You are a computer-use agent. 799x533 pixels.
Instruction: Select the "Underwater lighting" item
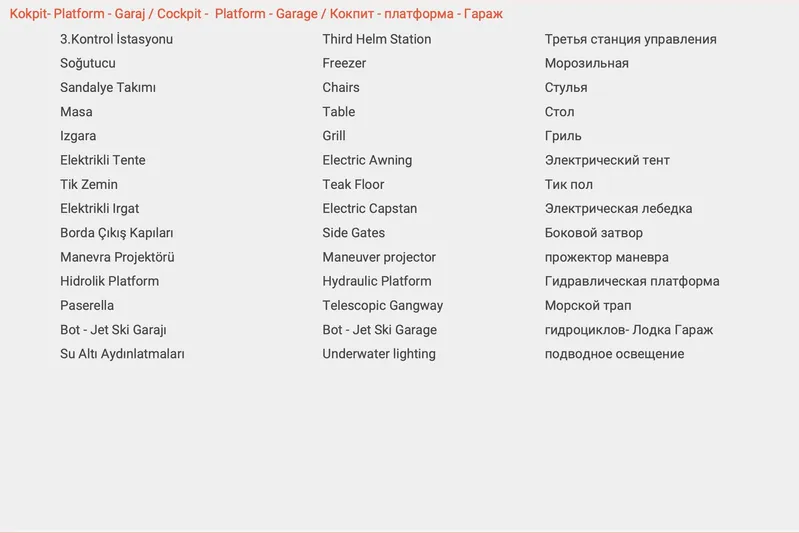click(x=379, y=353)
